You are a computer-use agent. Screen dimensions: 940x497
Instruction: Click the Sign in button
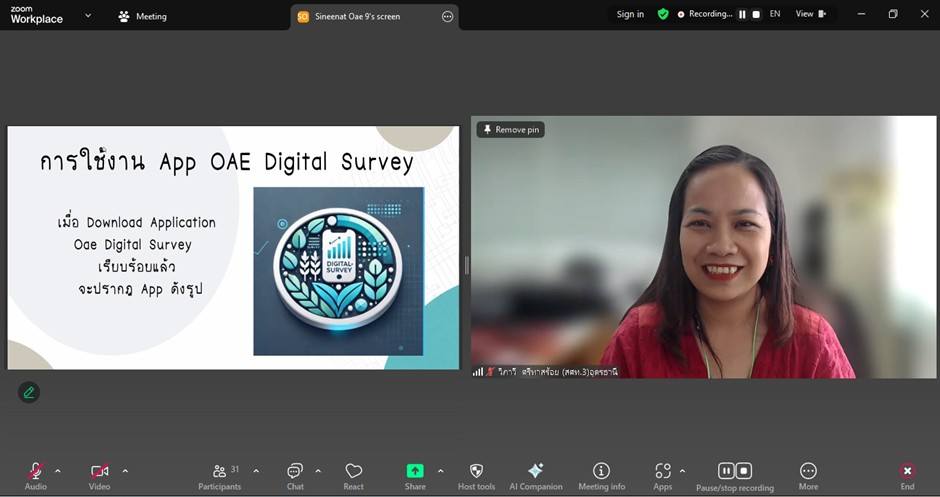pyautogui.click(x=630, y=15)
